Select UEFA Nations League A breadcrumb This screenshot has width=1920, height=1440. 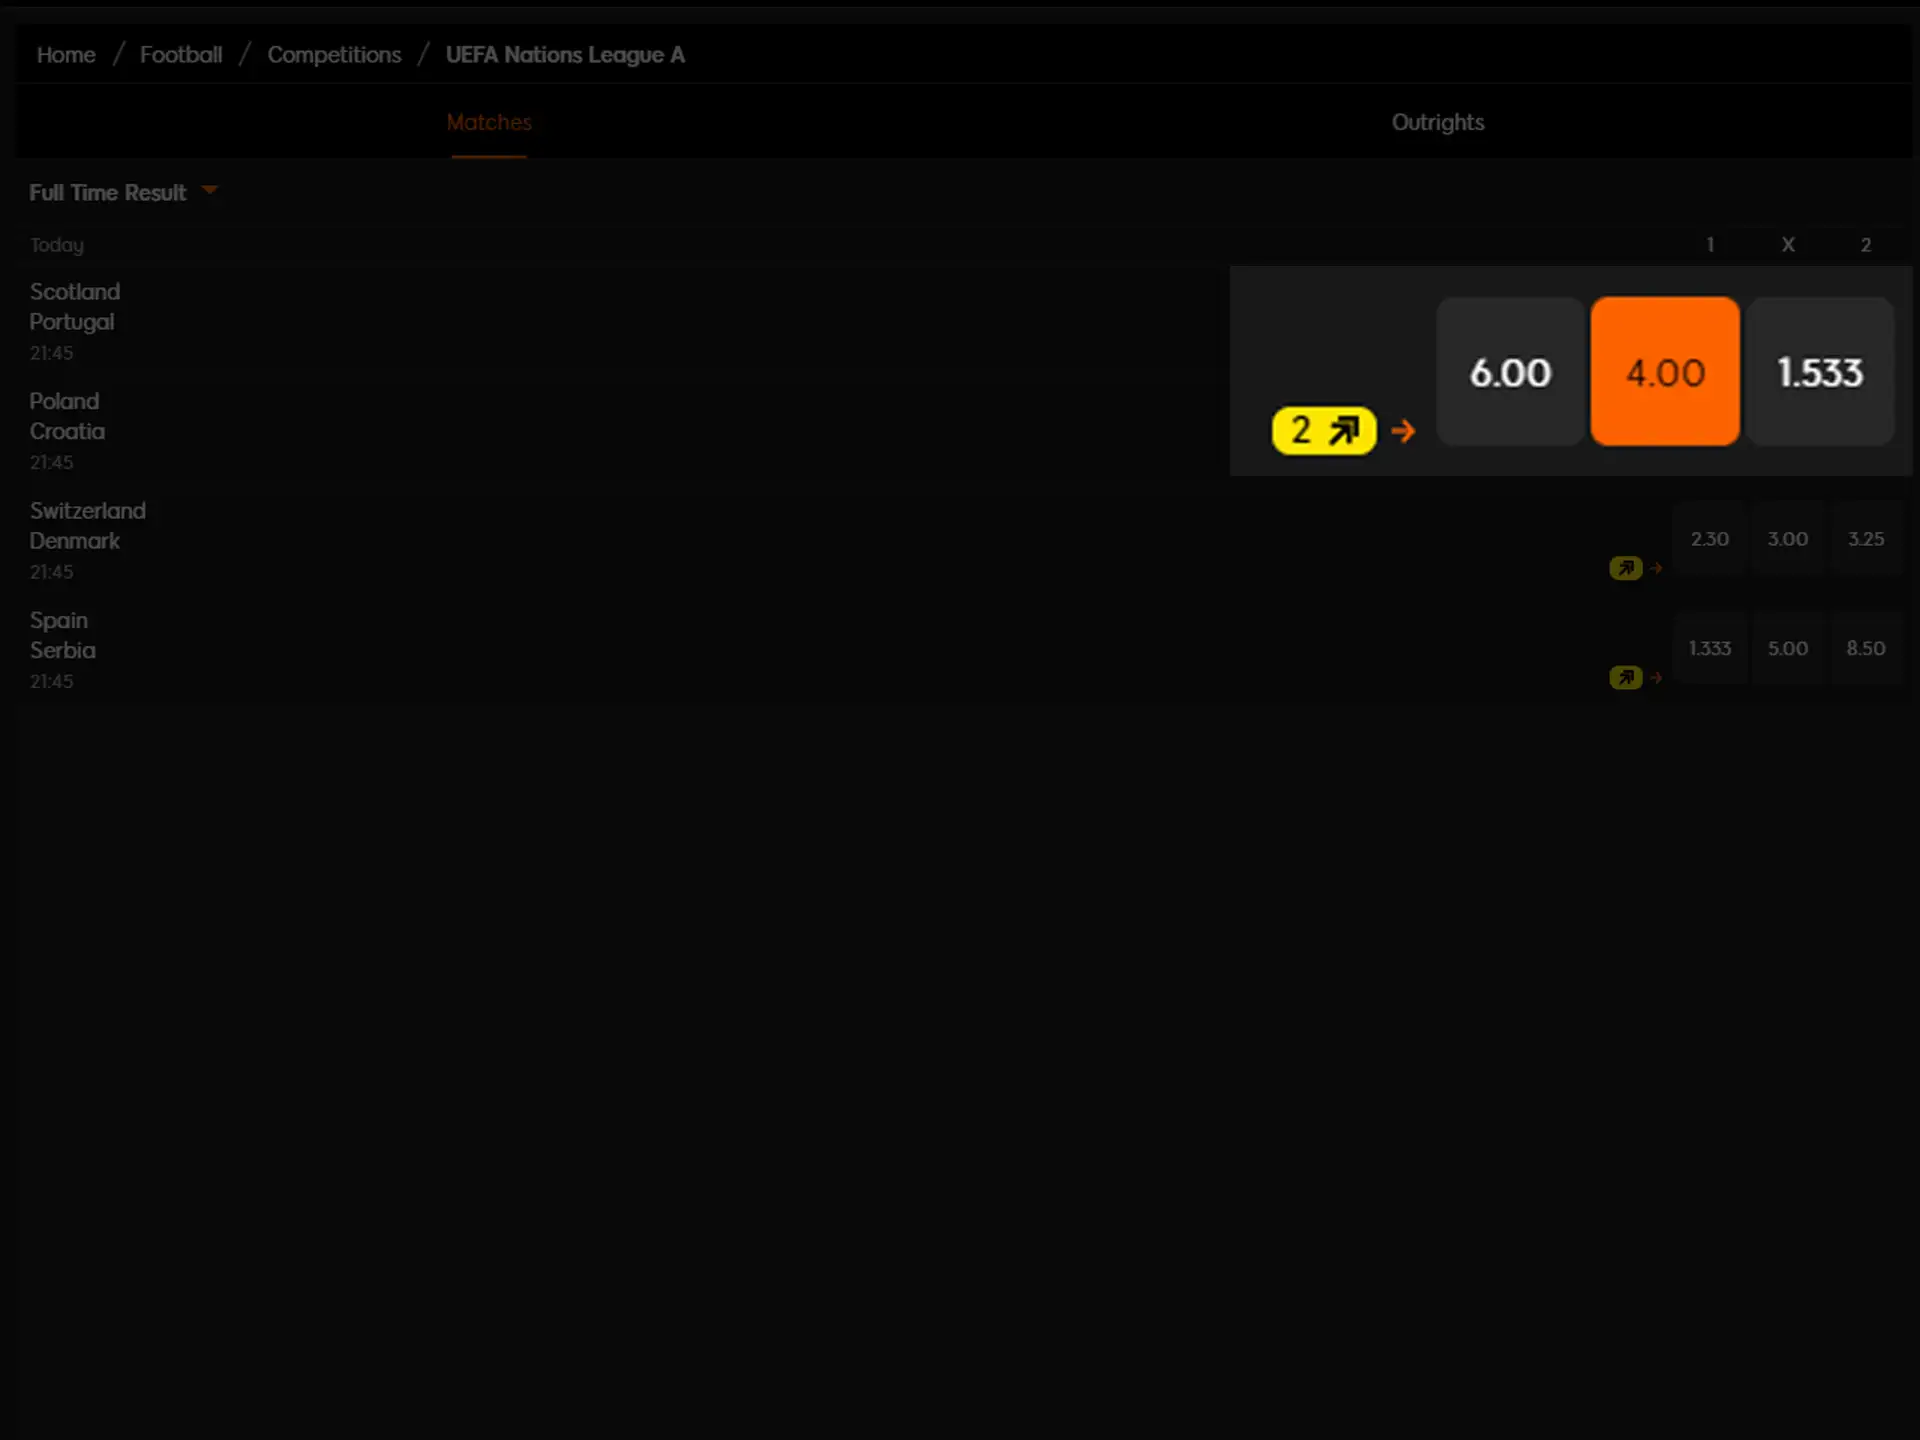click(x=565, y=55)
